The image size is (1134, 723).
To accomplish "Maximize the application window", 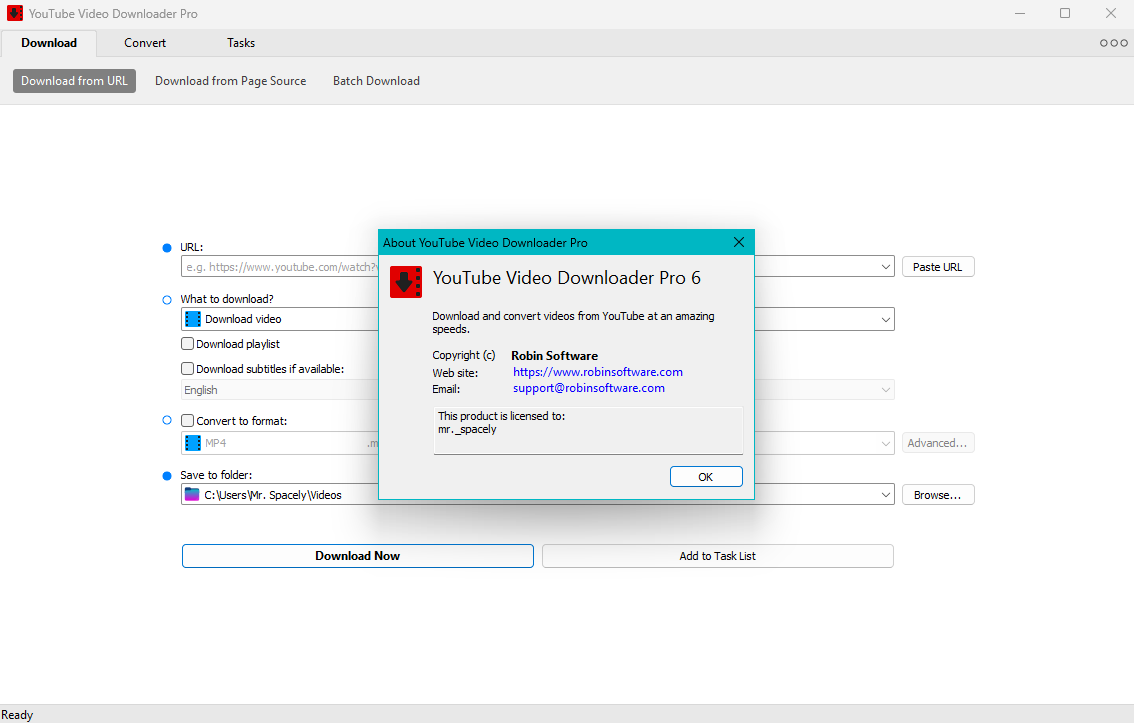I will 1065,13.
